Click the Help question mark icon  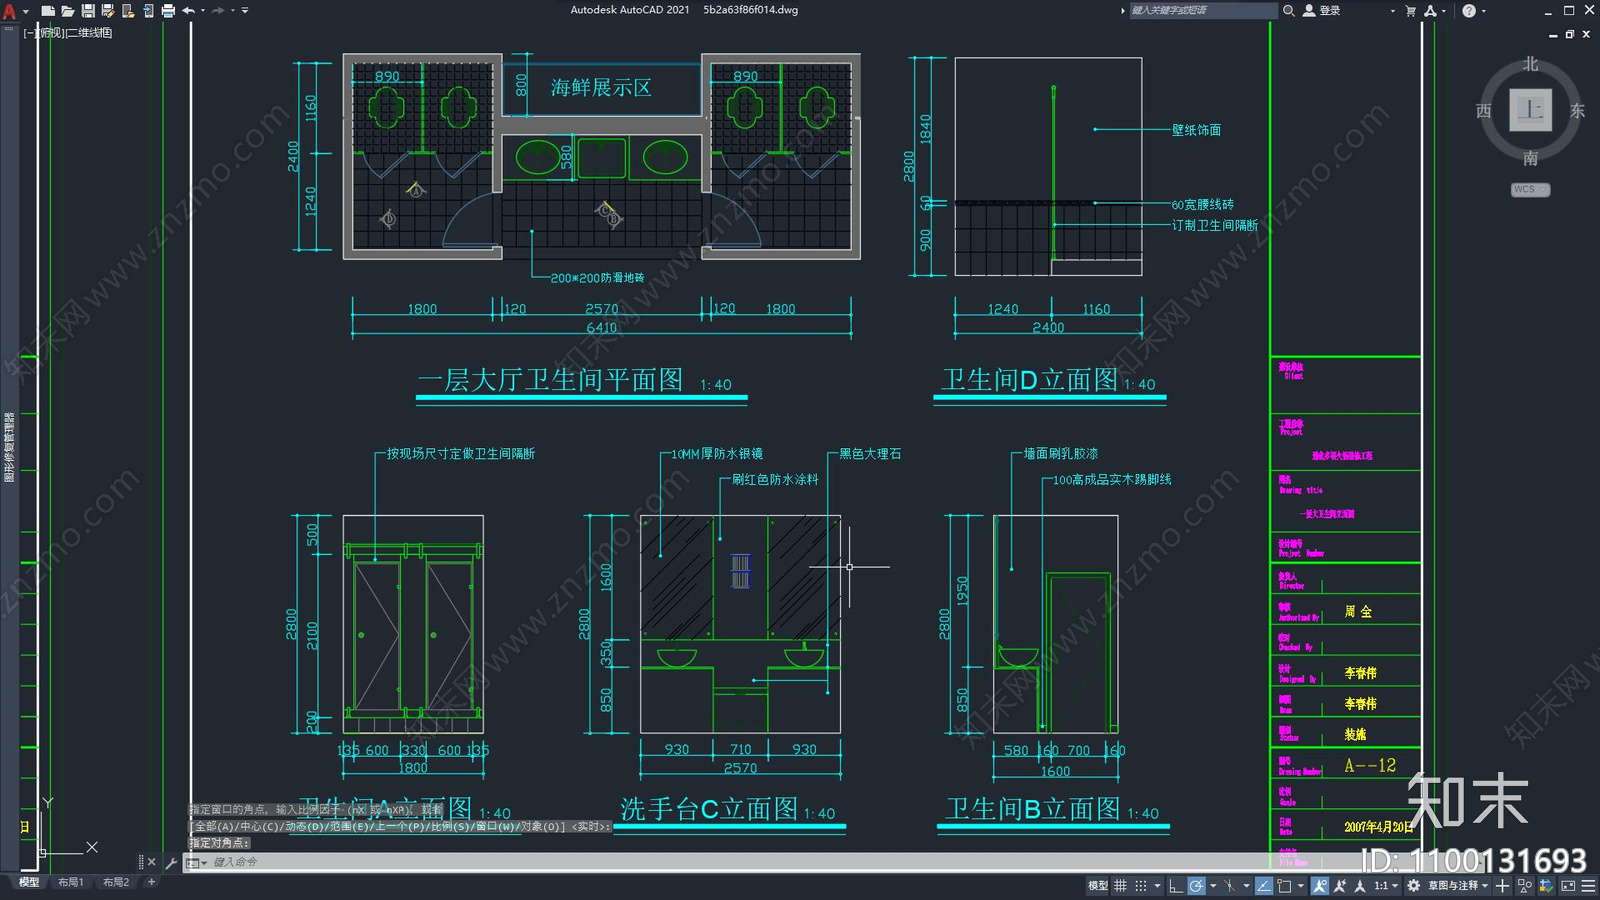[x=1469, y=11]
